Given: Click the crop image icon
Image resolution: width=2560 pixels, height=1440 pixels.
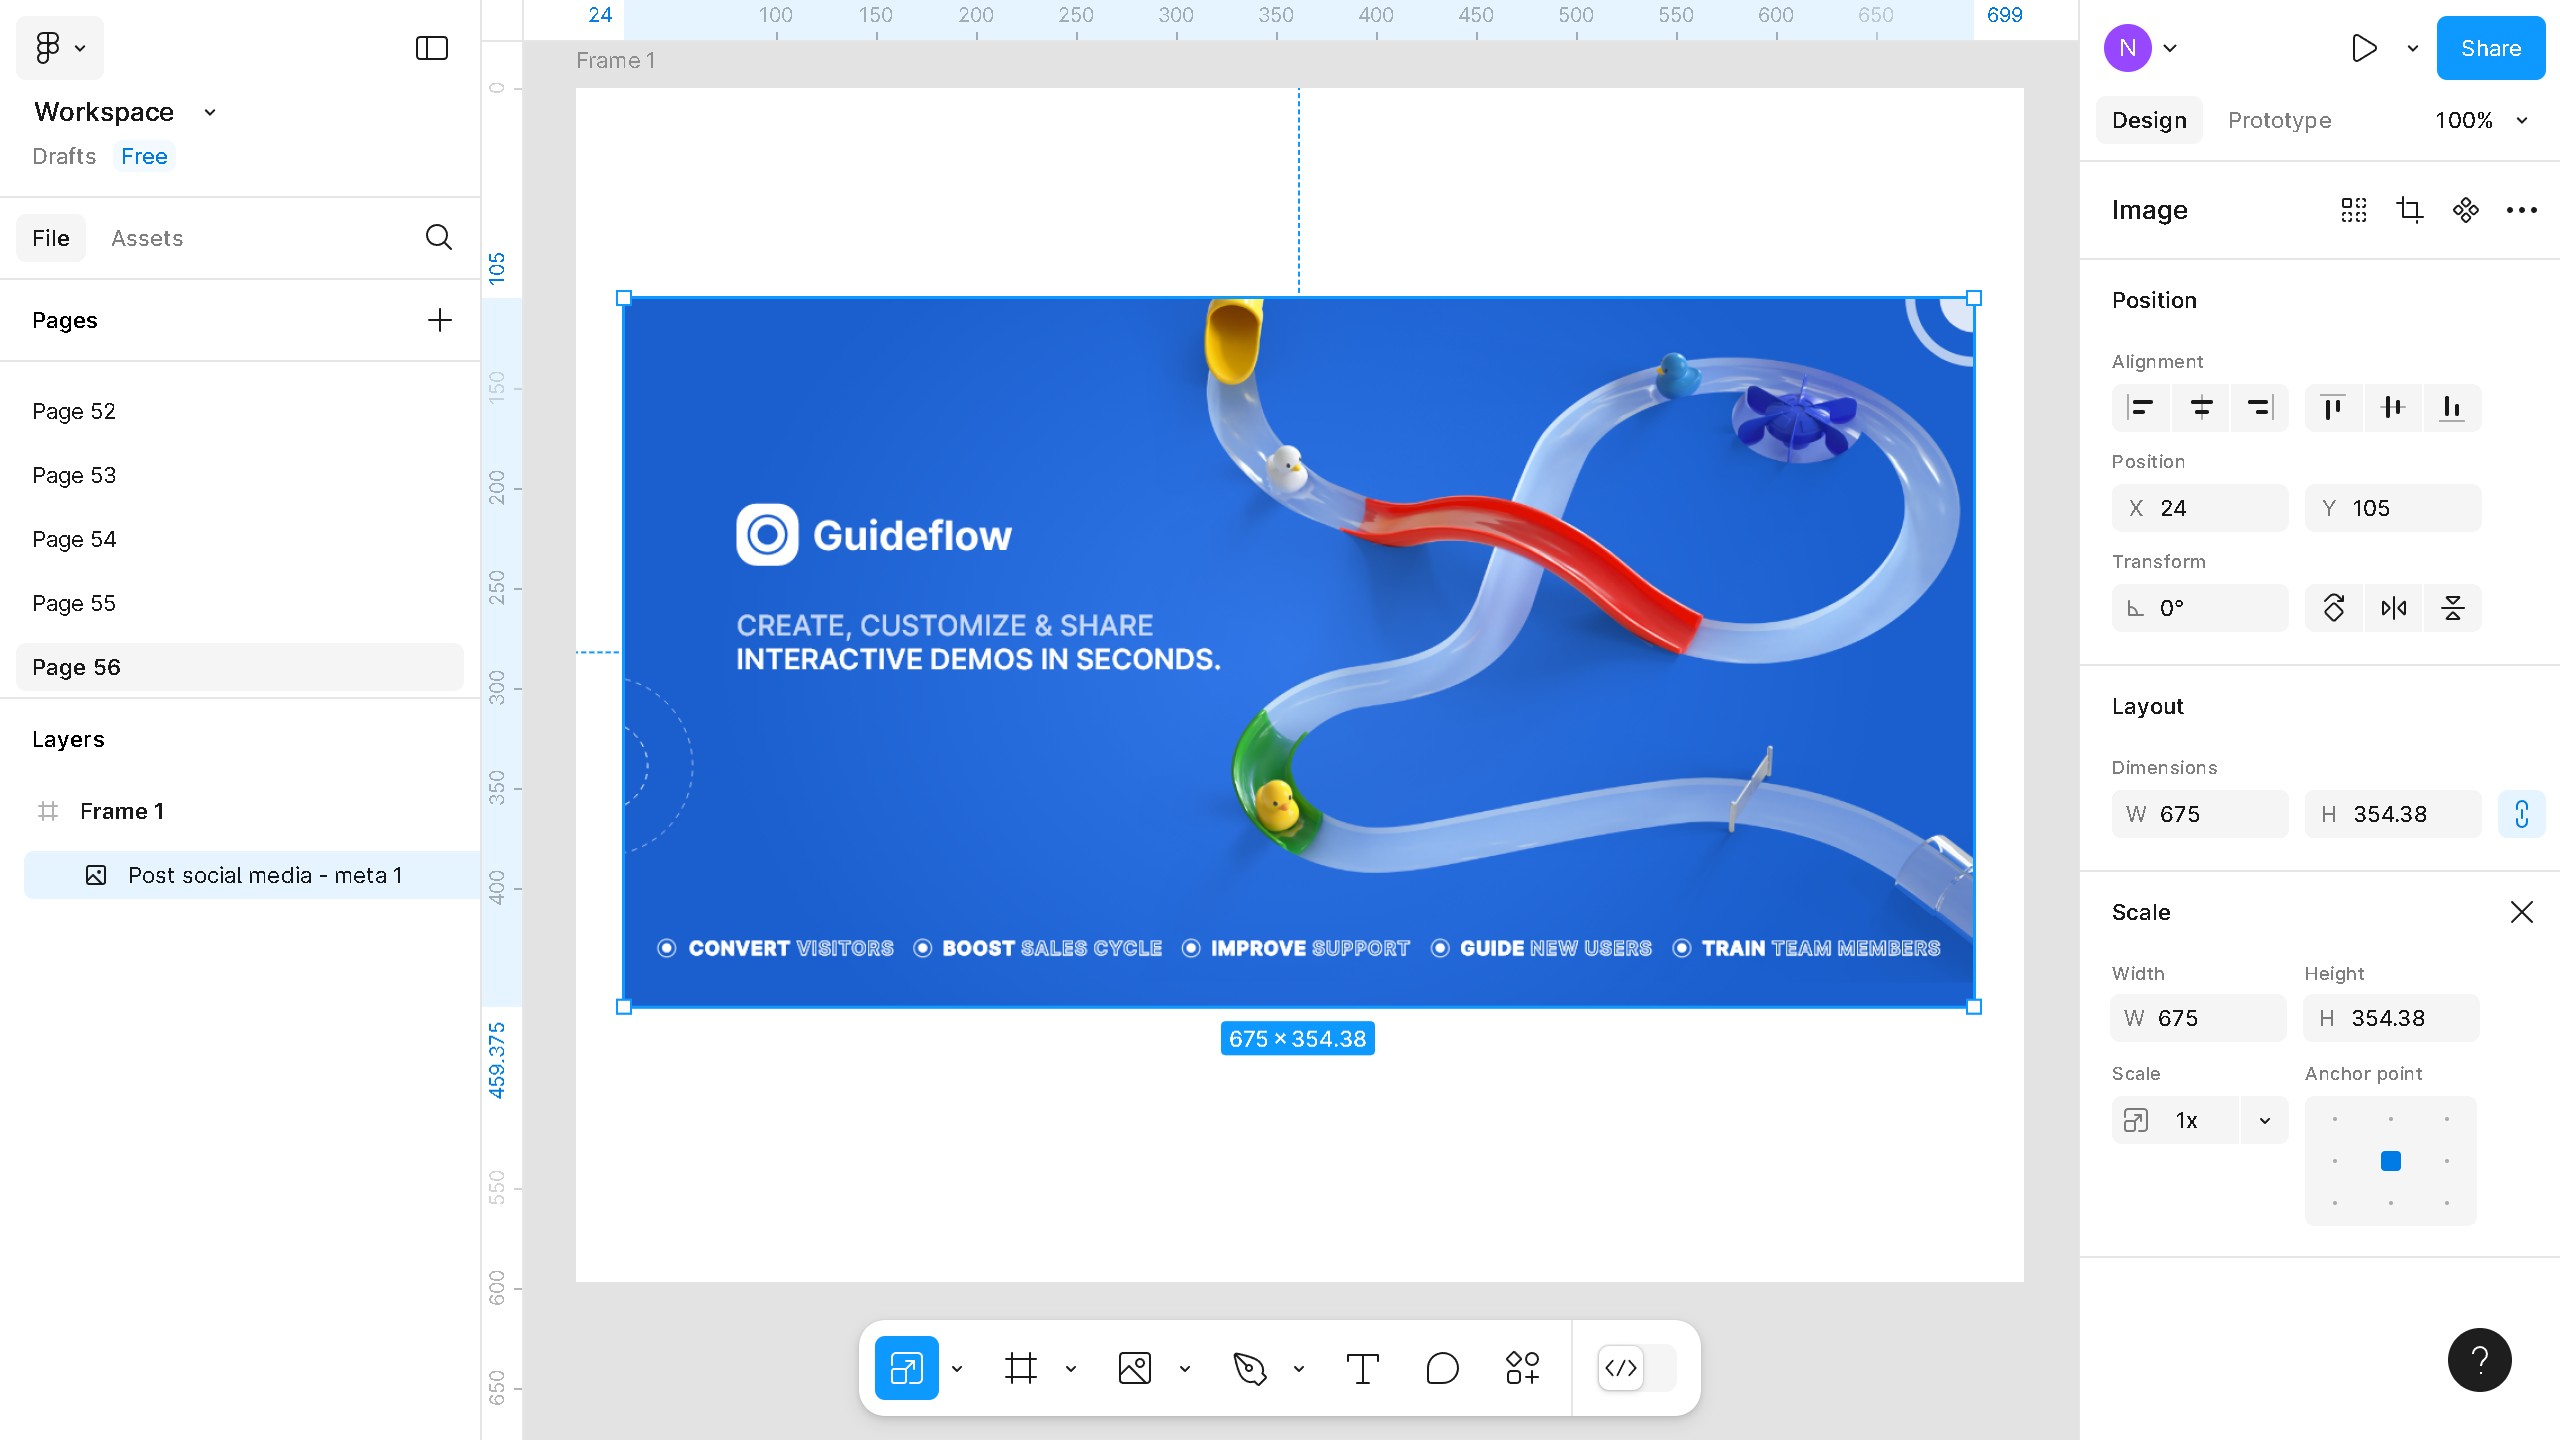Looking at the screenshot, I should point(2410,210).
